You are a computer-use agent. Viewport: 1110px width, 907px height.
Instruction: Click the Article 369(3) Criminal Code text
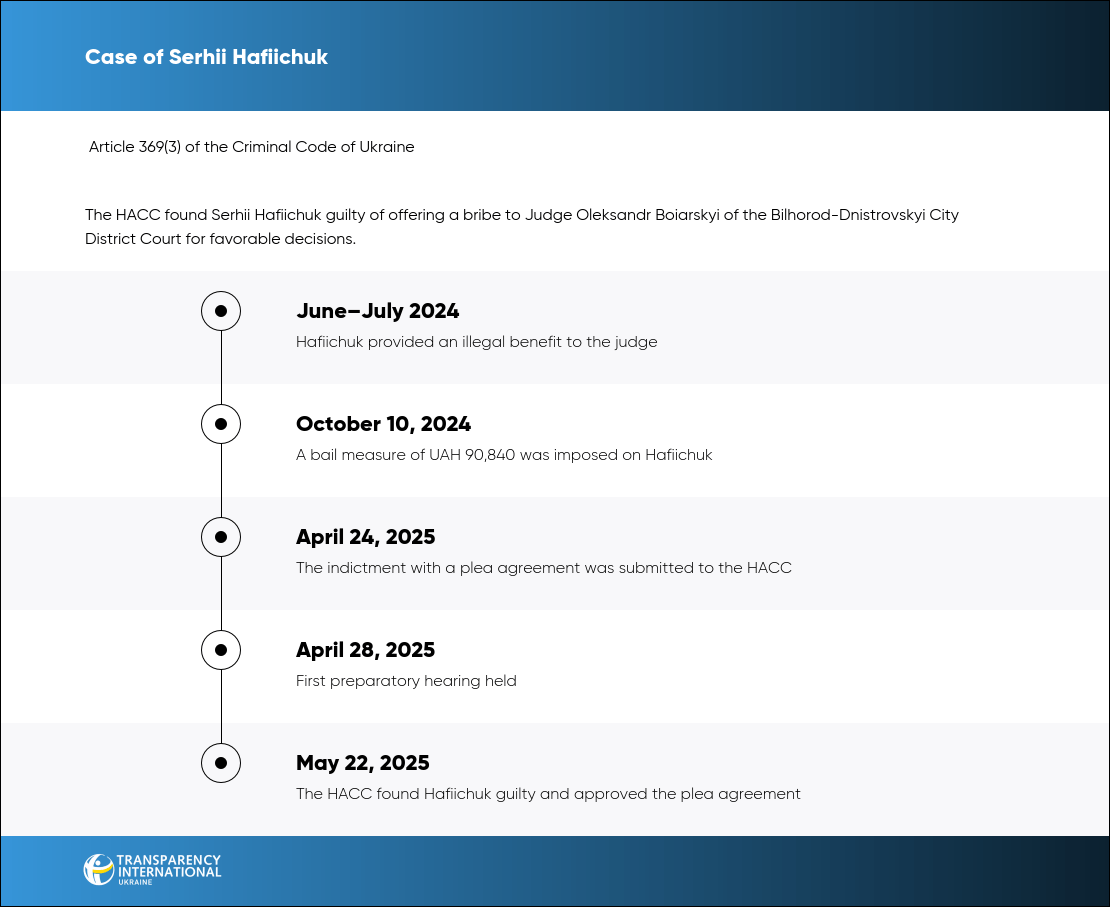coord(251,147)
